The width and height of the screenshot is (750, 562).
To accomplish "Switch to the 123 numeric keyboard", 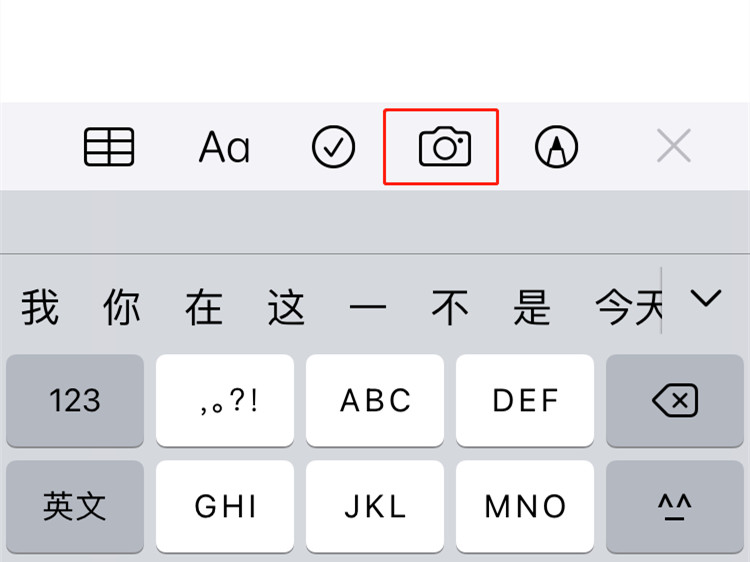I will click(75, 400).
